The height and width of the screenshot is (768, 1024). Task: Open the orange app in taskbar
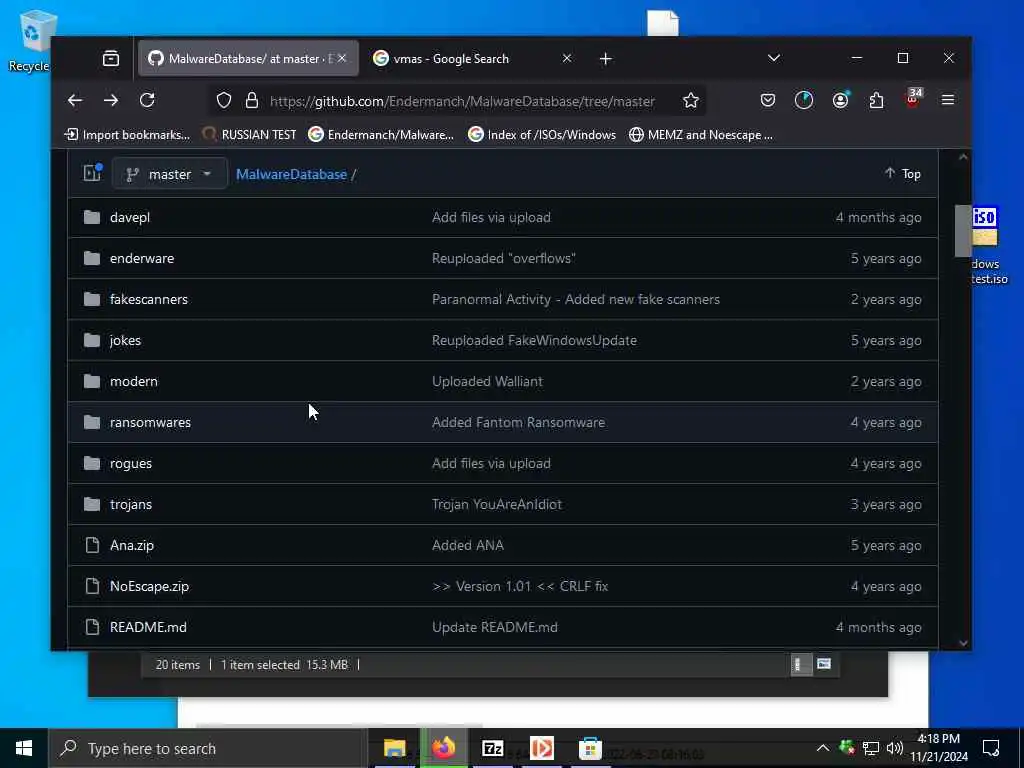(x=542, y=748)
